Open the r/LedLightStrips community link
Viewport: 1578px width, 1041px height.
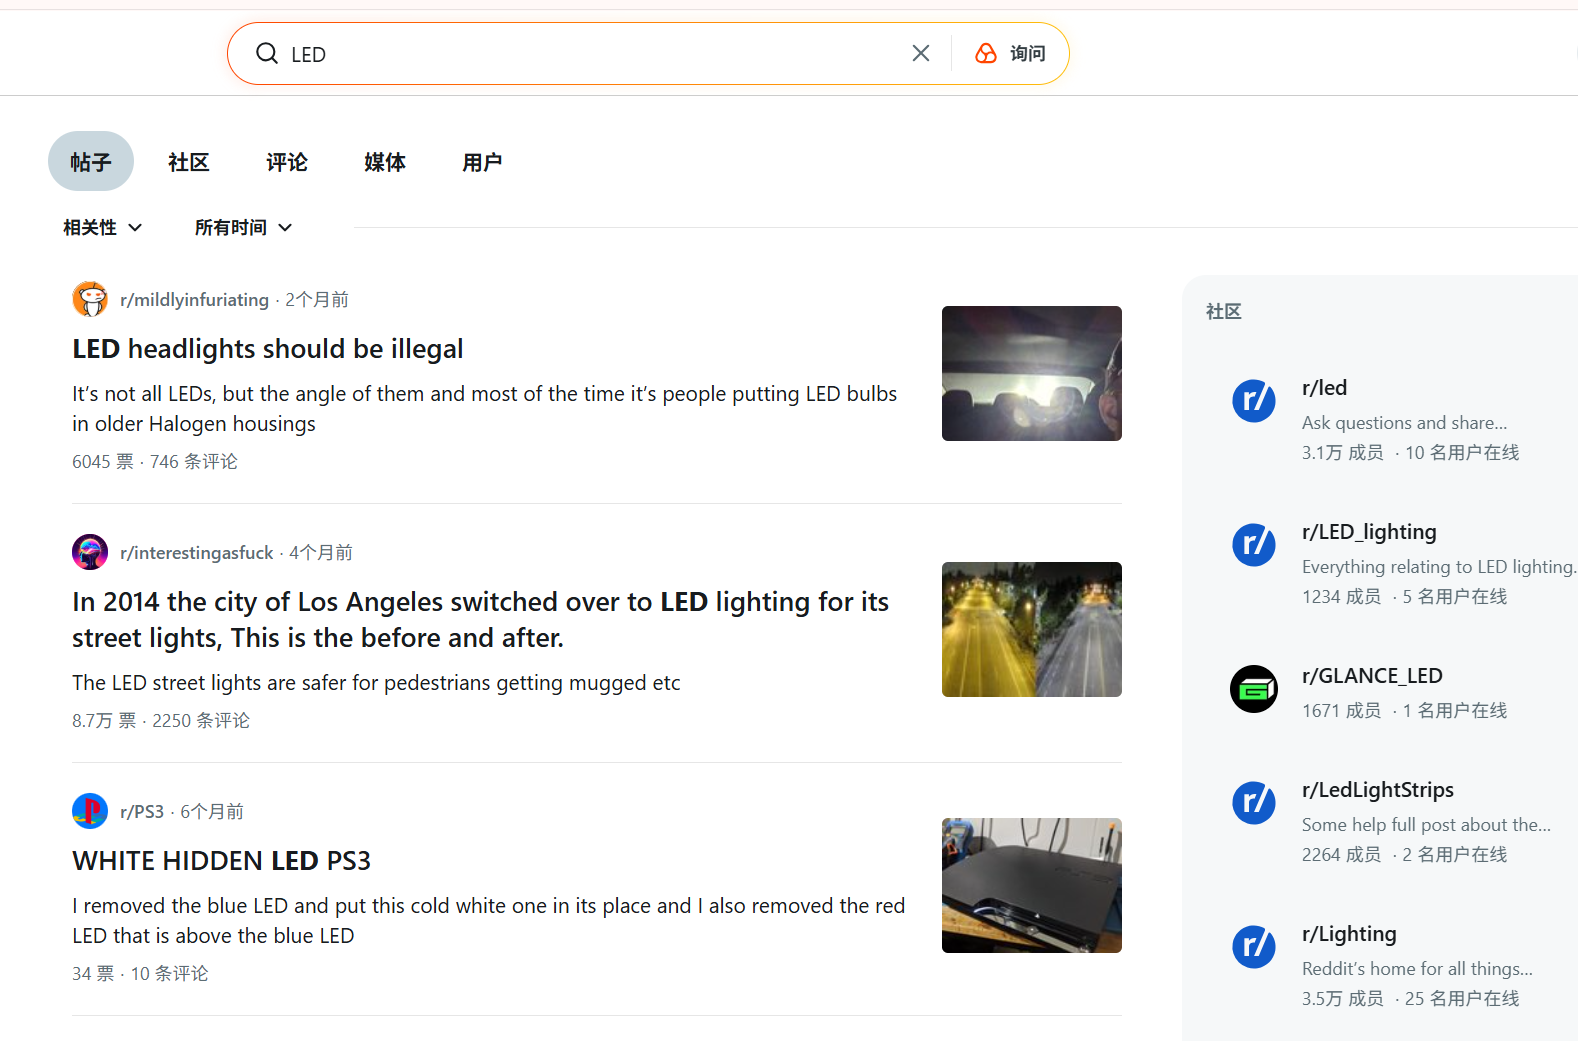tap(1377, 790)
